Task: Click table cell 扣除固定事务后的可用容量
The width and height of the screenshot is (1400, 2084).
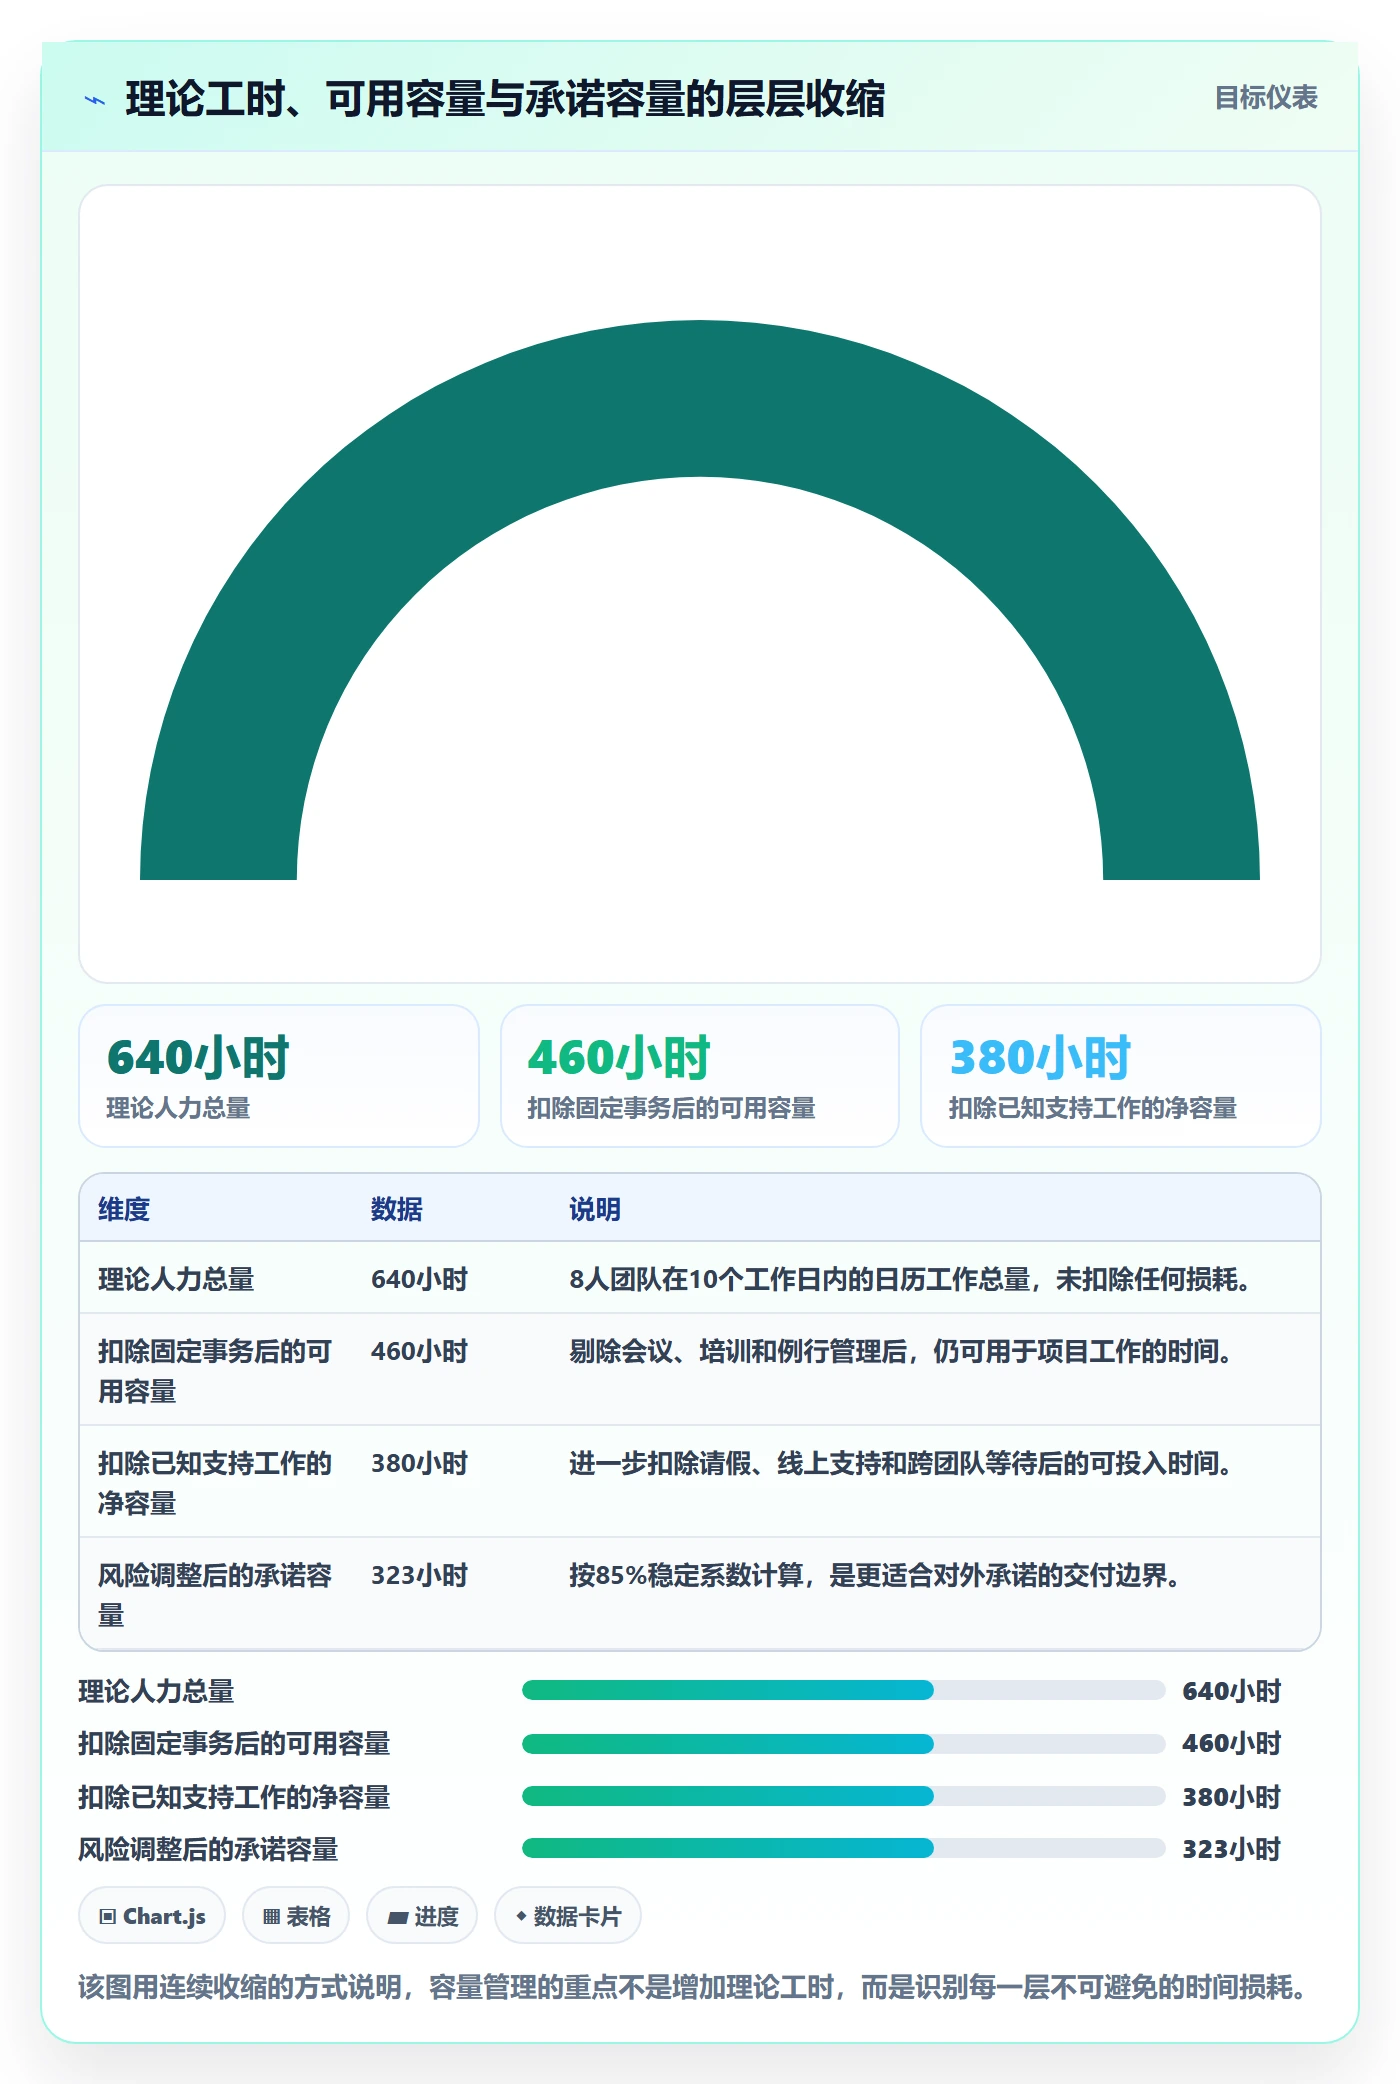Action: pyautogui.click(x=215, y=1371)
